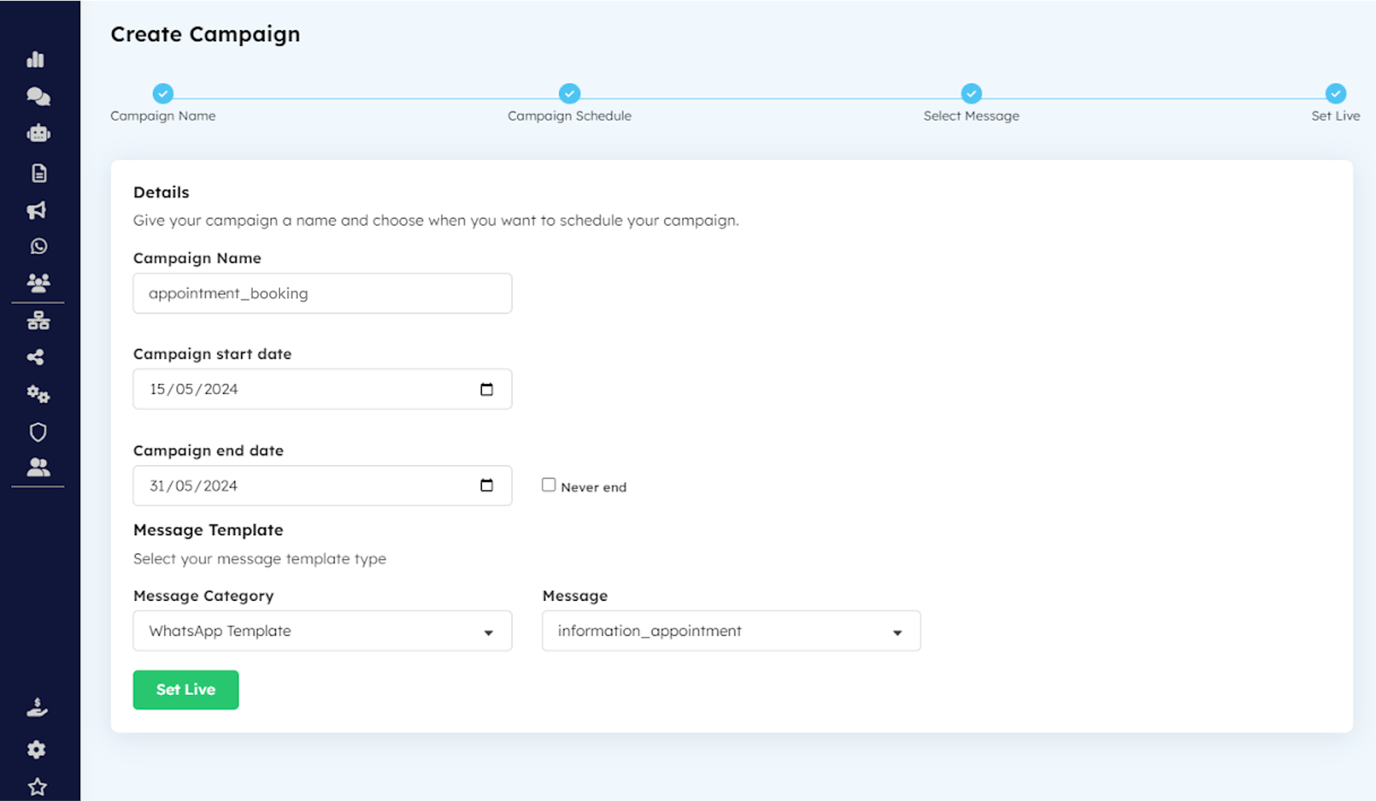Viewport: 1376px width, 801px height.
Task: Select the WhatsApp sidebar icon
Action: 37,245
